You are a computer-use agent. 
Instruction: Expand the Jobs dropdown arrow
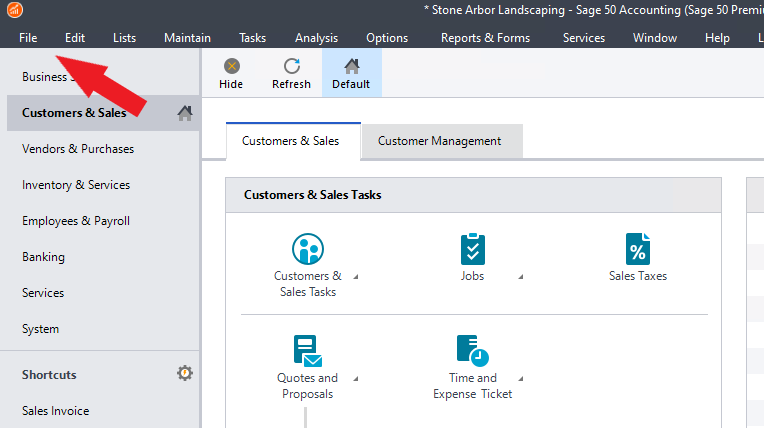(520, 277)
